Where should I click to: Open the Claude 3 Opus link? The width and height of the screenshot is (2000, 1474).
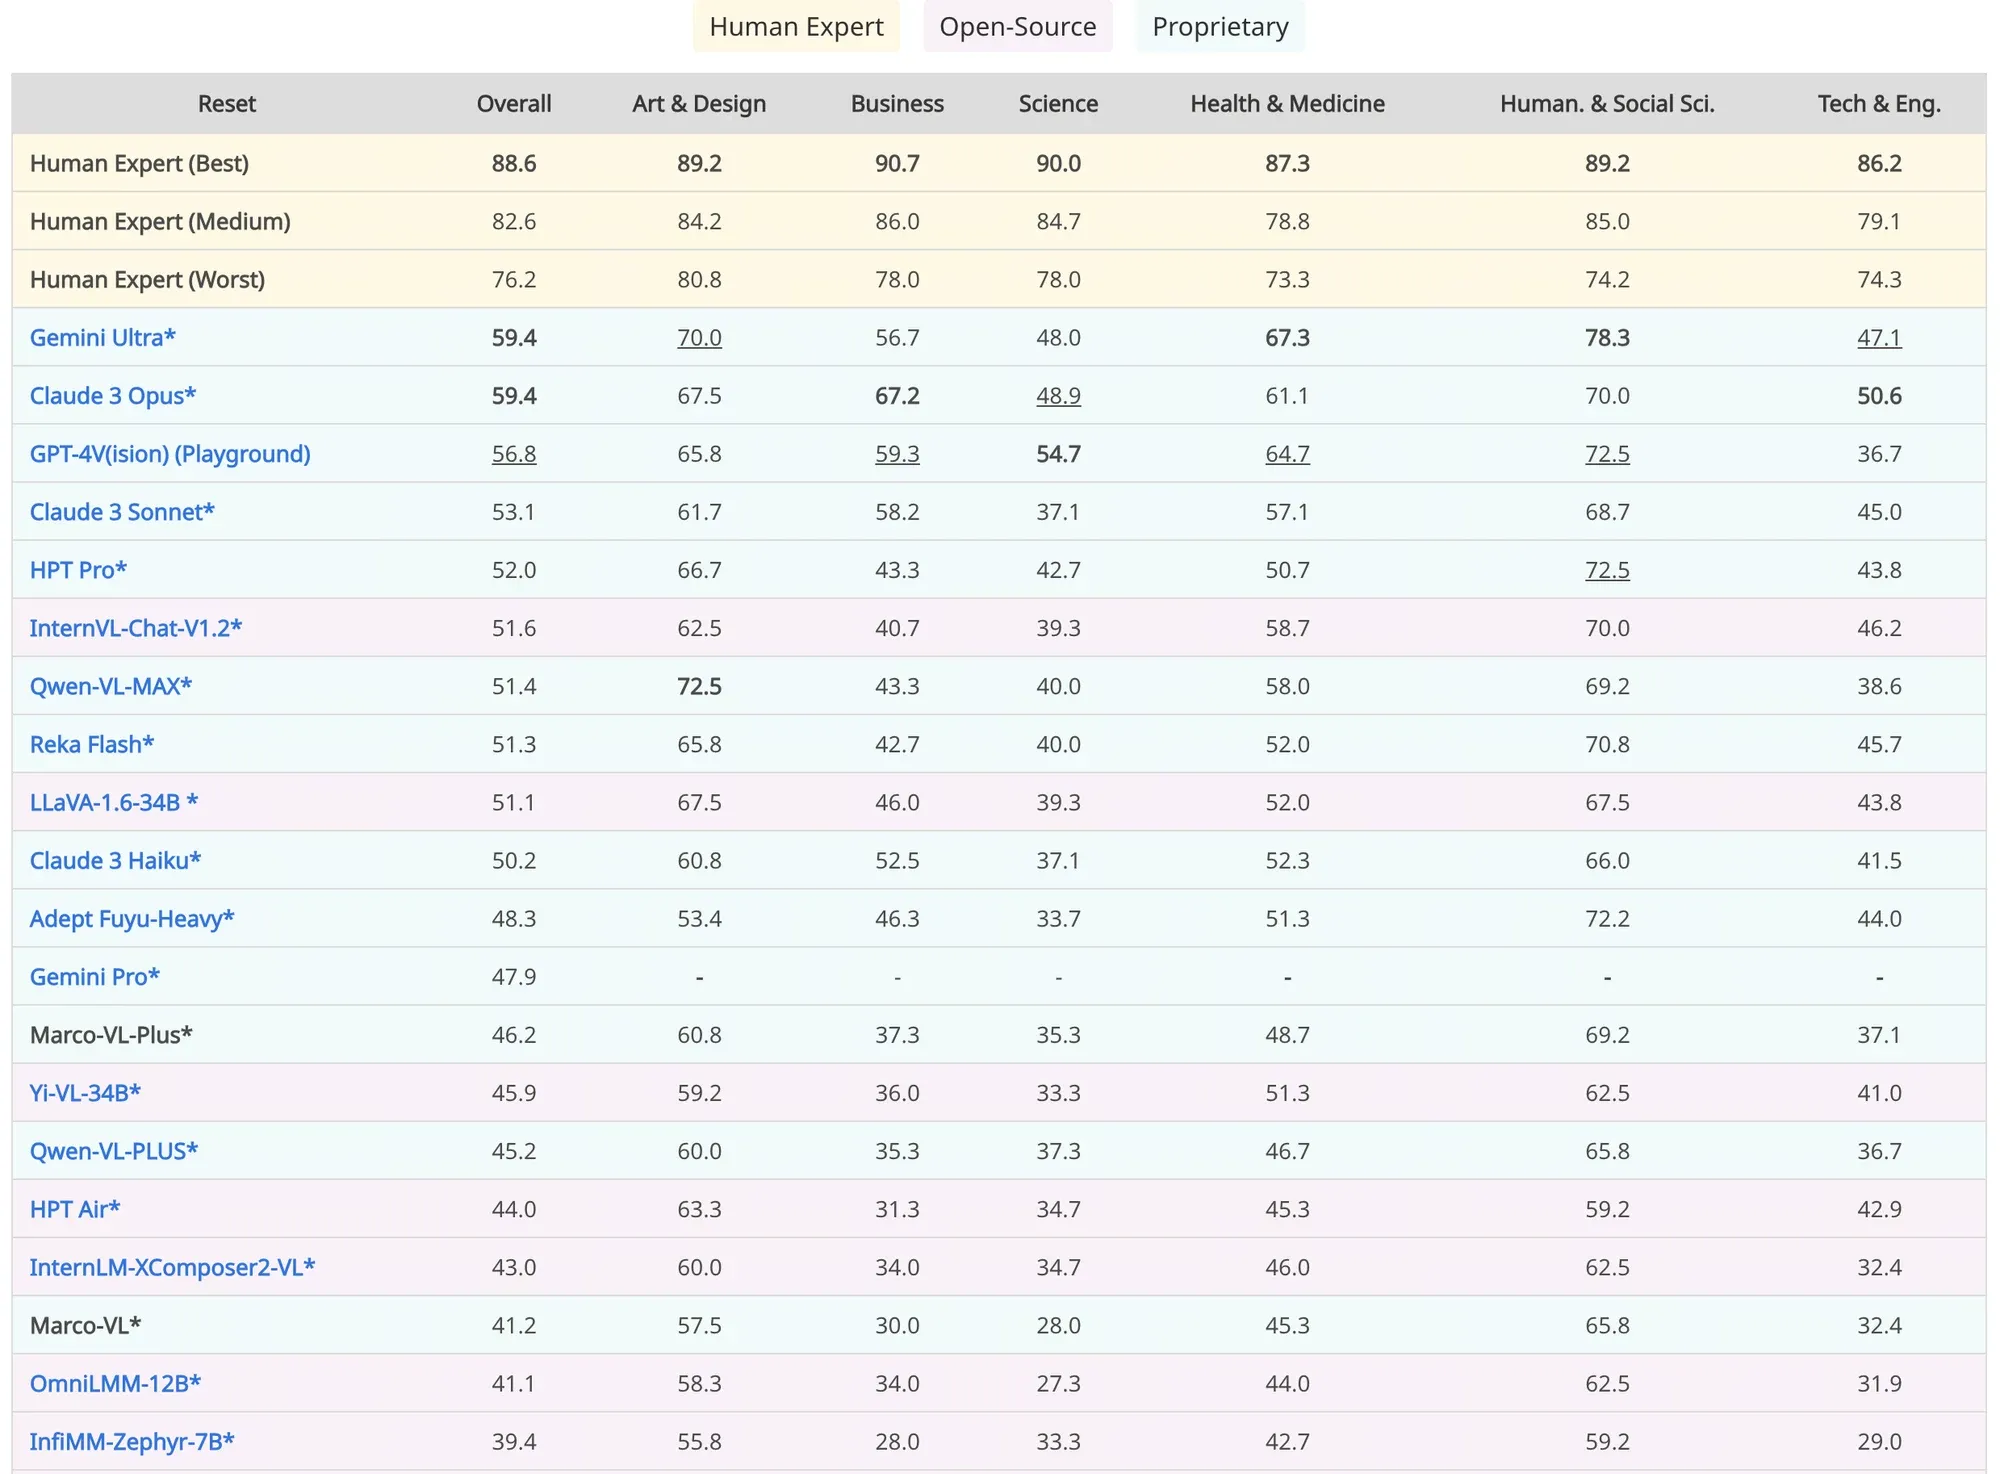[112, 396]
